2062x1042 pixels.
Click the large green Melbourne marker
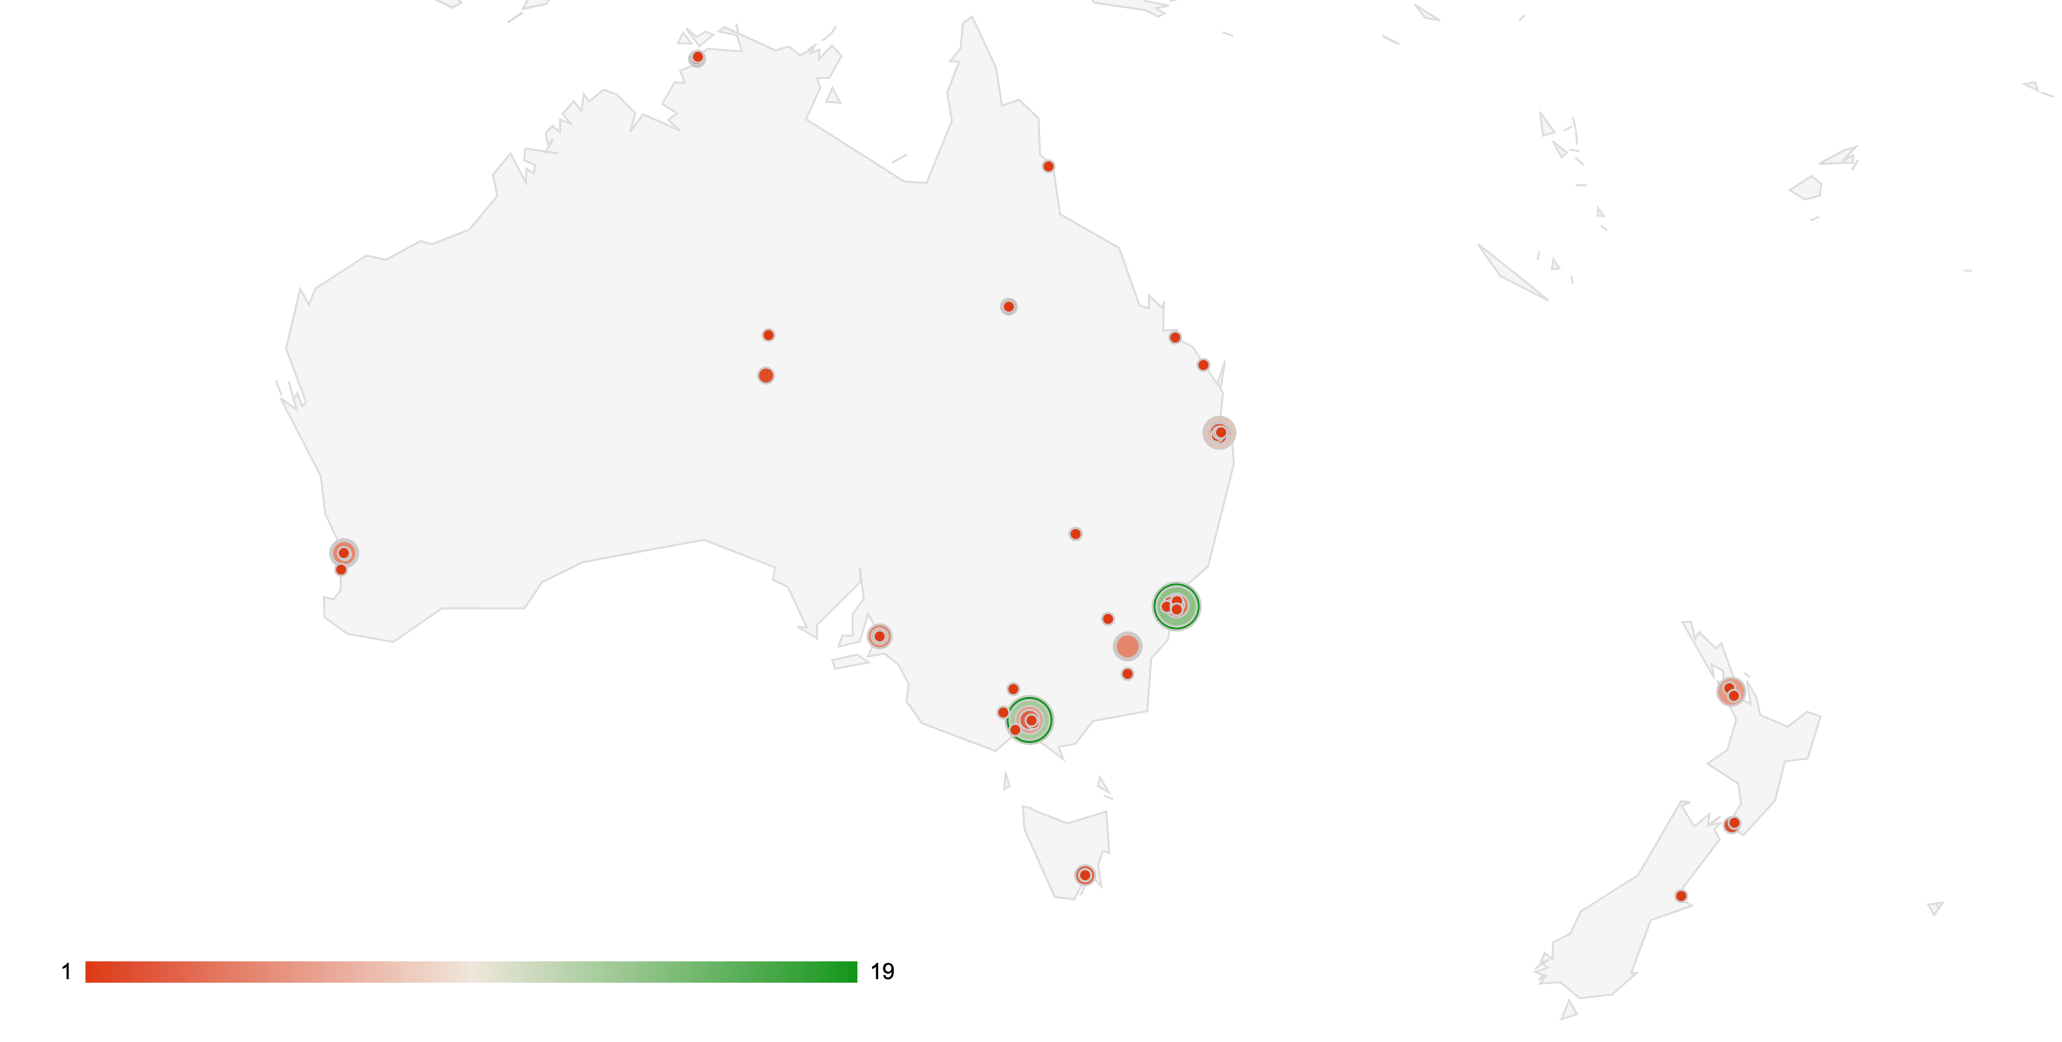[1029, 720]
